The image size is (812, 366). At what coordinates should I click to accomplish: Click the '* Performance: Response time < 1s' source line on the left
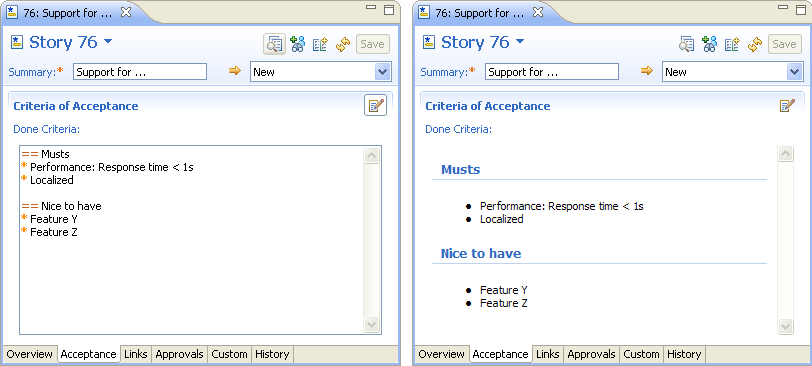tap(107, 167)
